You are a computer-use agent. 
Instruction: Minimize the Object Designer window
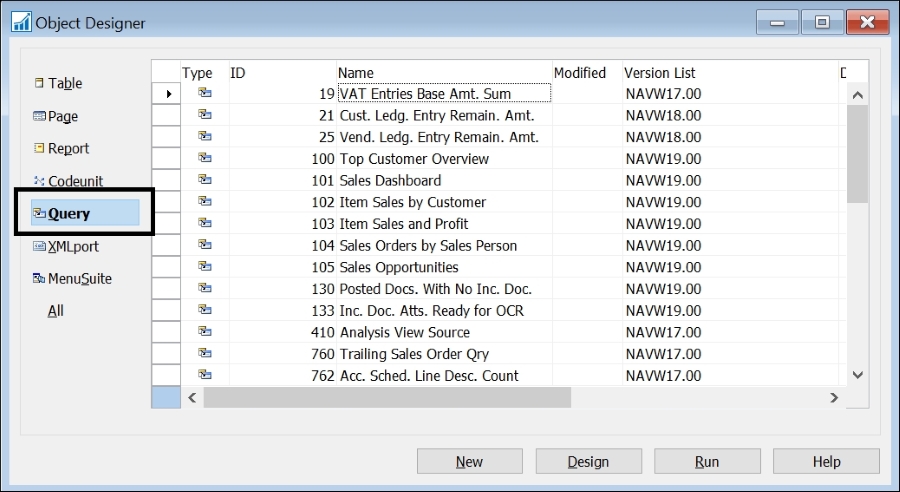click(x=777, y=22)
